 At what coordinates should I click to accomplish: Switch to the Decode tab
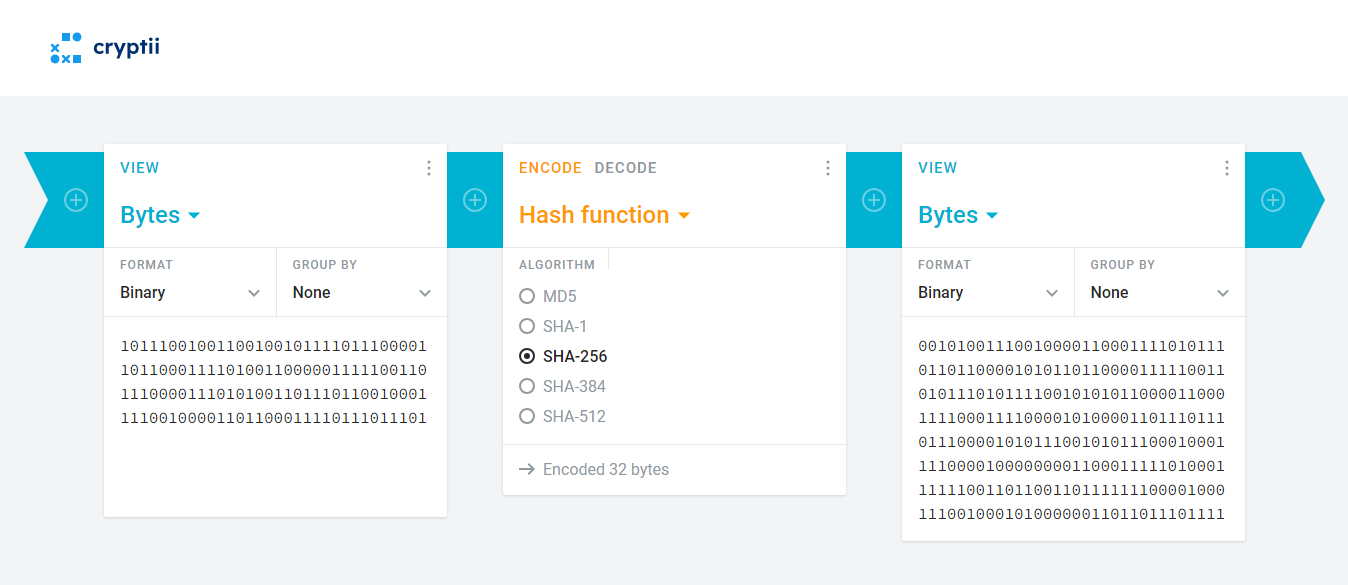pyautogui.click(x=625, y=168)
